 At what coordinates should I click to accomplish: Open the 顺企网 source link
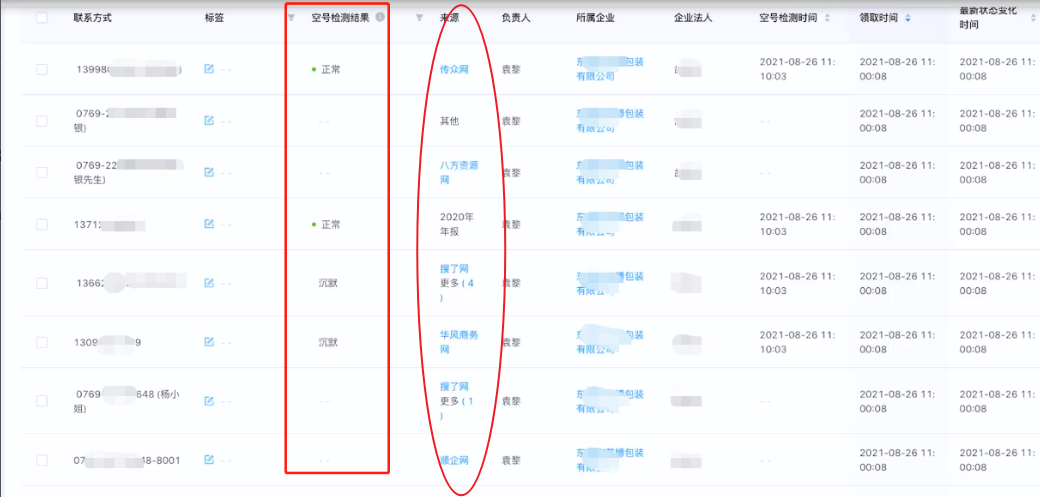tap(454, 460)
